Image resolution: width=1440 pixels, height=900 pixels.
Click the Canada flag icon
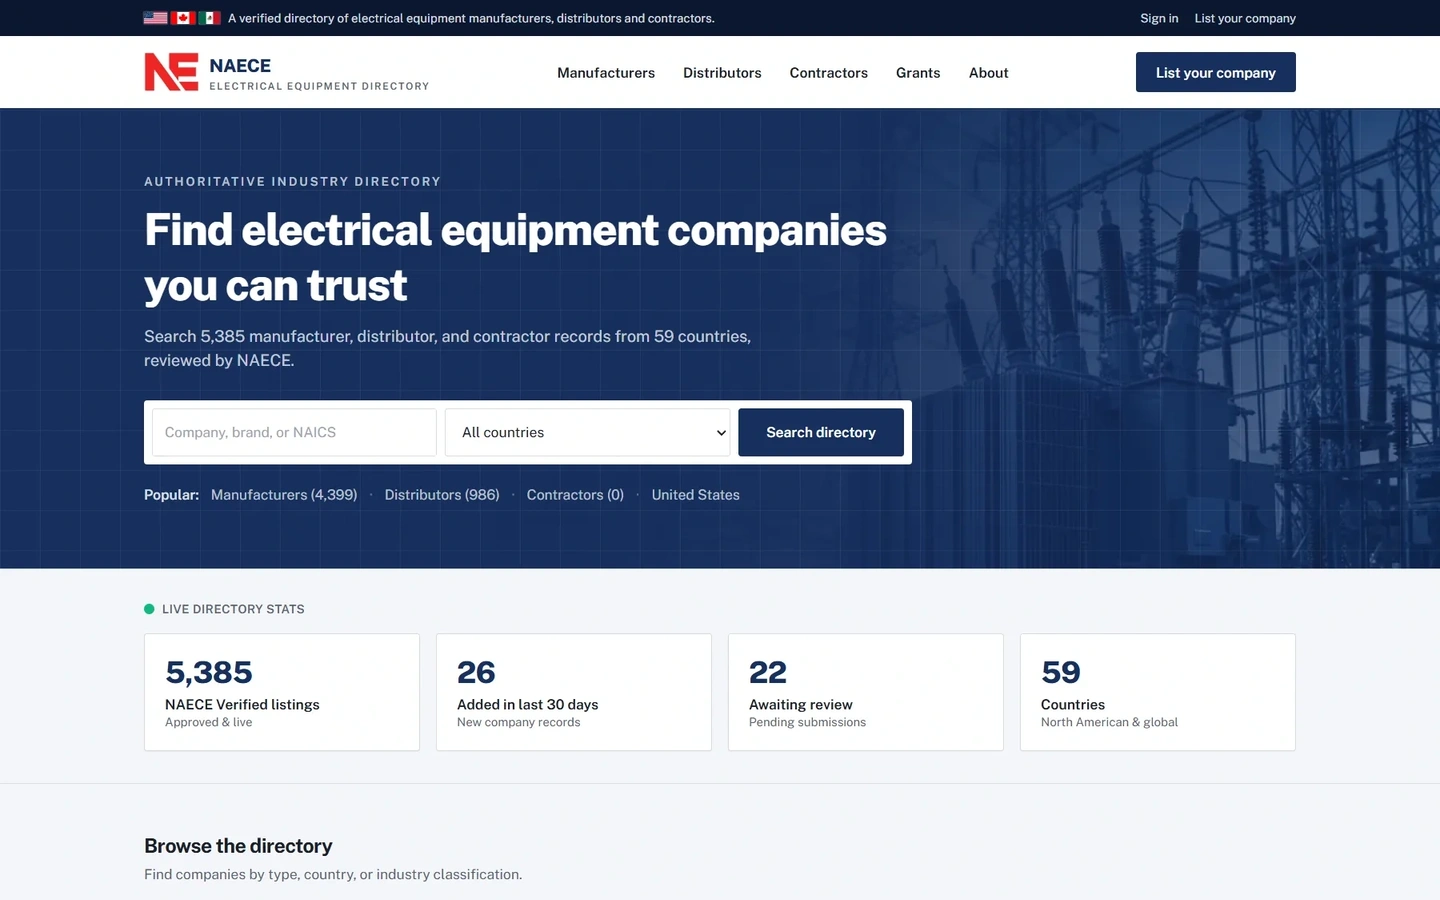[182, 18]
